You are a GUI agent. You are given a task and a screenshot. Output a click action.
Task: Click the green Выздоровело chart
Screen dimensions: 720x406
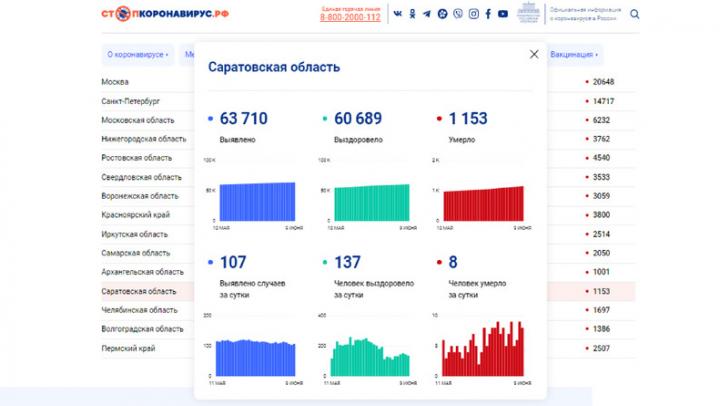365,200
